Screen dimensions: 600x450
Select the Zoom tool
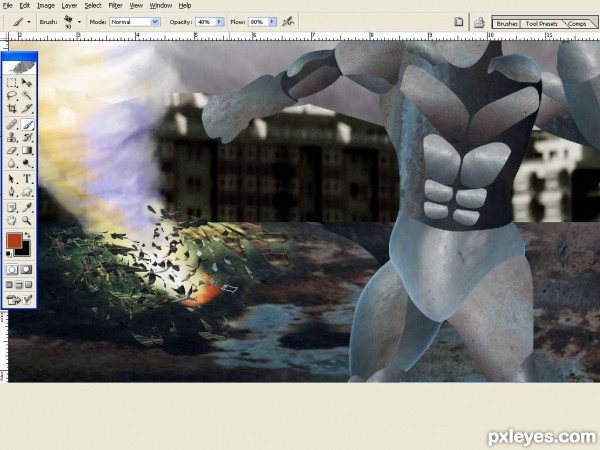[x=26, y=220]
